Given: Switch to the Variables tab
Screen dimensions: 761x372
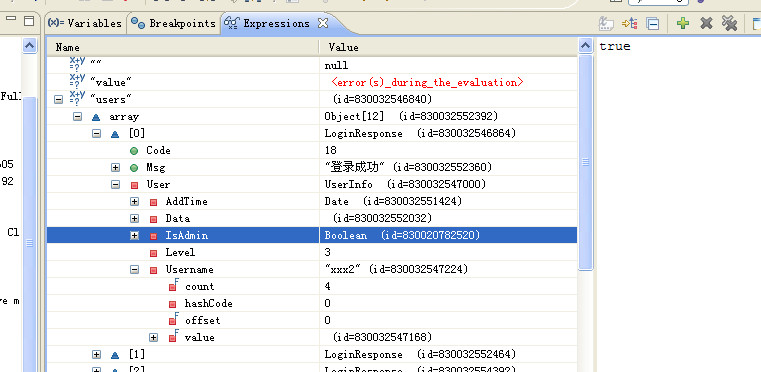Looking at the screenshot, I should coord(85,23).
